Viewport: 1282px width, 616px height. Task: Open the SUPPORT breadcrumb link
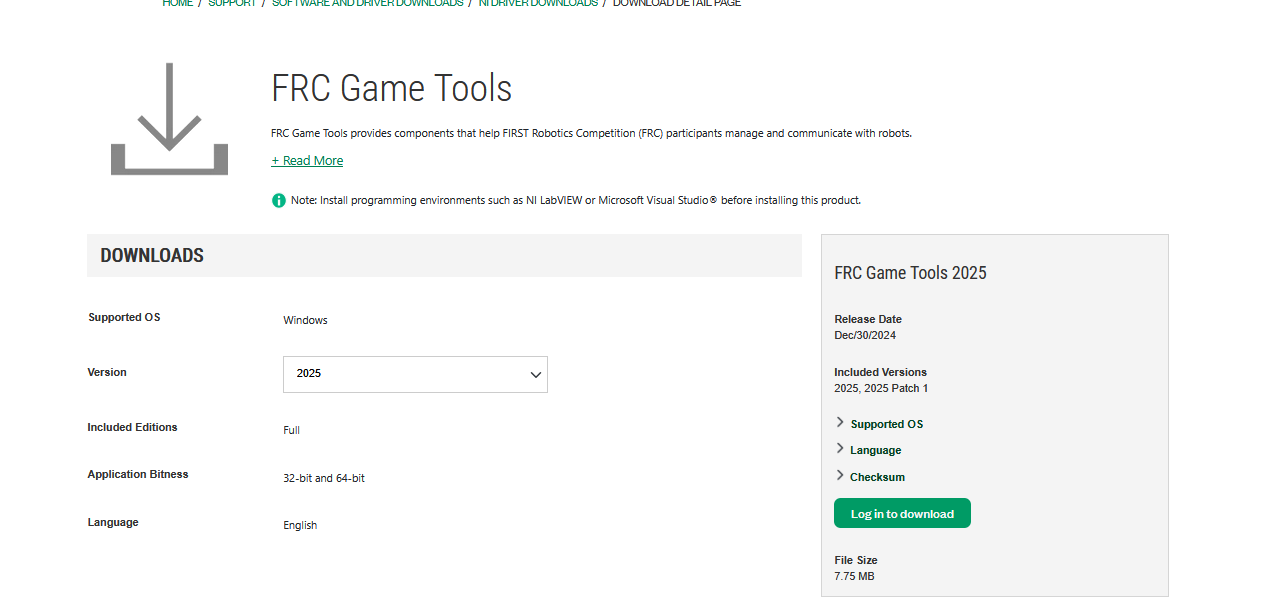232,3
